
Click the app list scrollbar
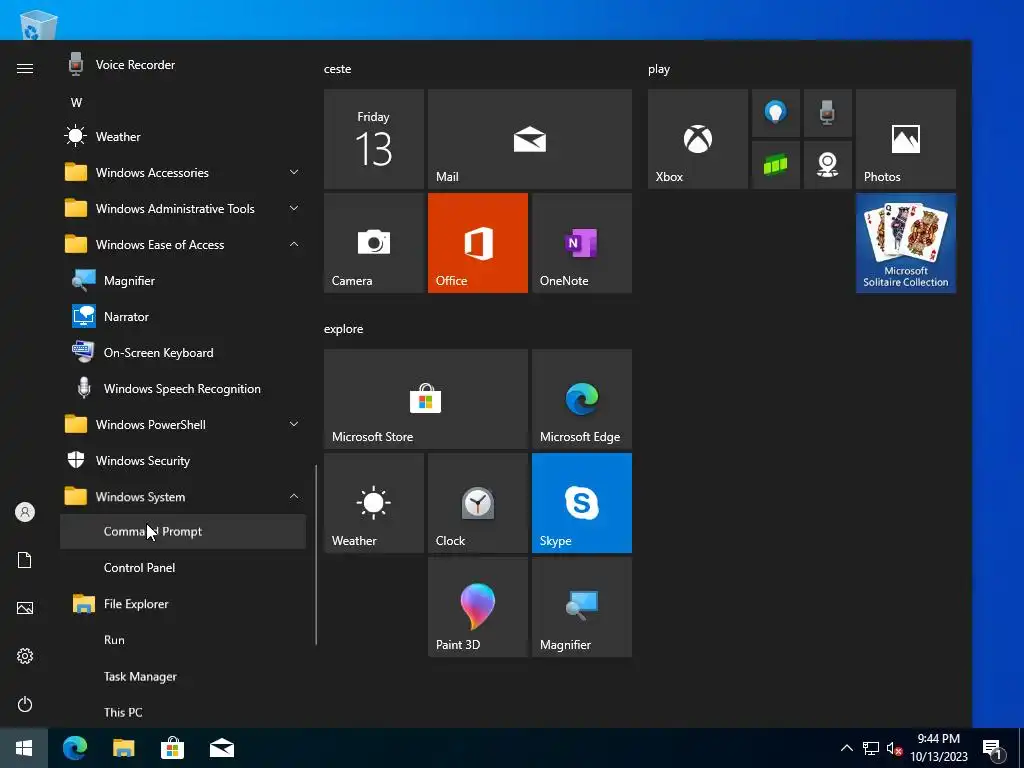[316, 555]
